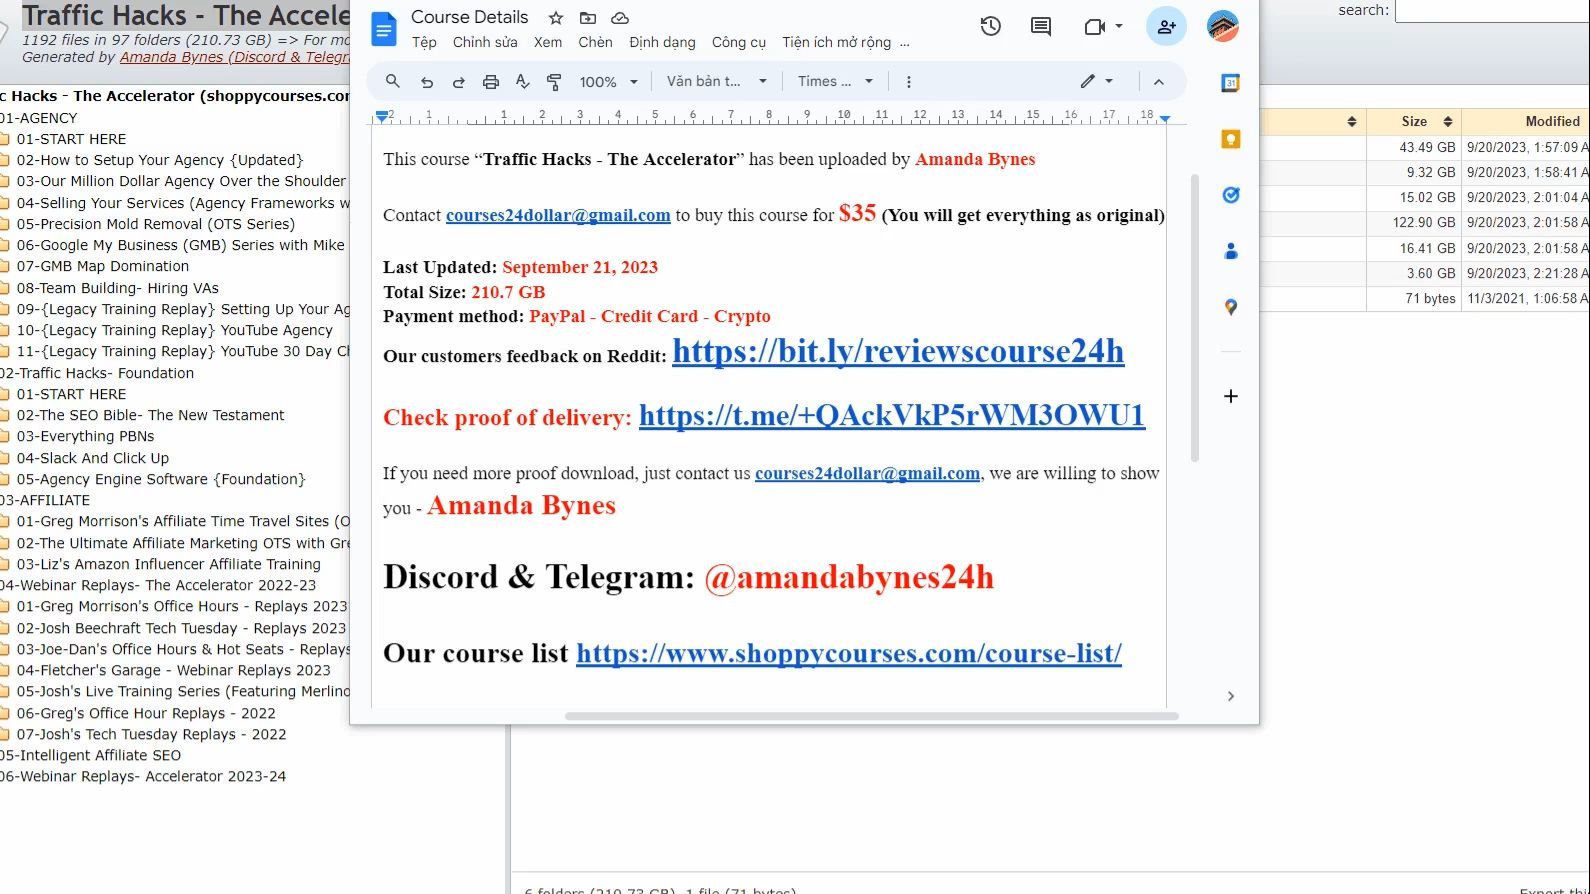This screenshot has height=894, width=1590.
Task: Open the Meet camera dropdown arrow
Action: click(x=1119, y=27)
